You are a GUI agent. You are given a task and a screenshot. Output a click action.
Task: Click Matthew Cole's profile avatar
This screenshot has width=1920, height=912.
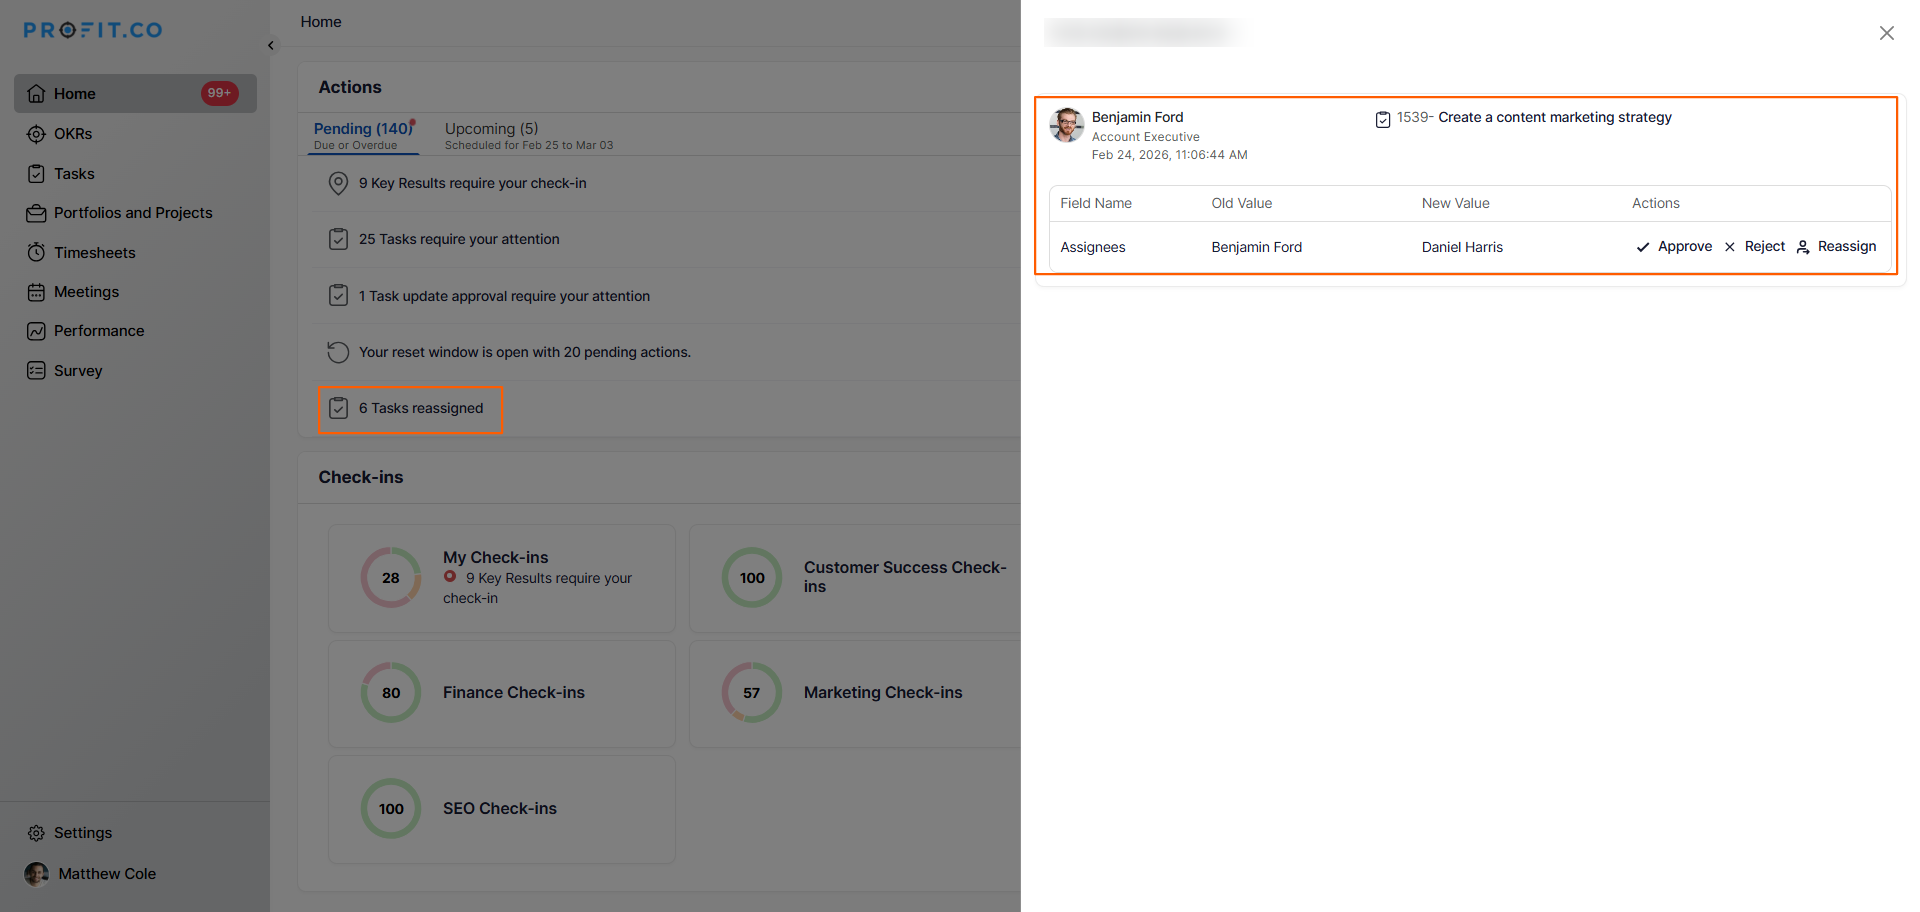pos(37,874)
